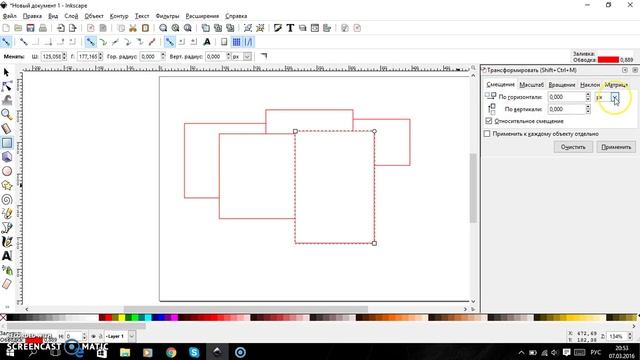Increase the zoom percentage spinner
This screenshot has width=640, height=360.
(x=630, y=334)
